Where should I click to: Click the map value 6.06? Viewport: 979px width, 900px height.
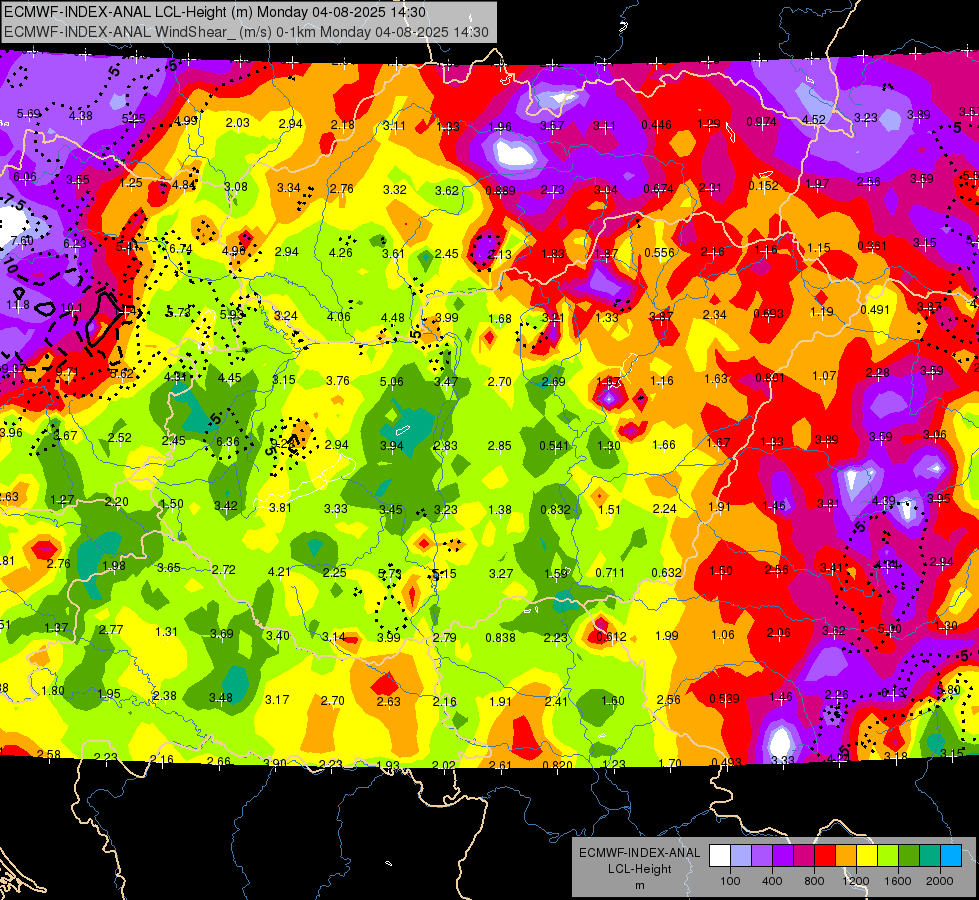click(25, 177)
